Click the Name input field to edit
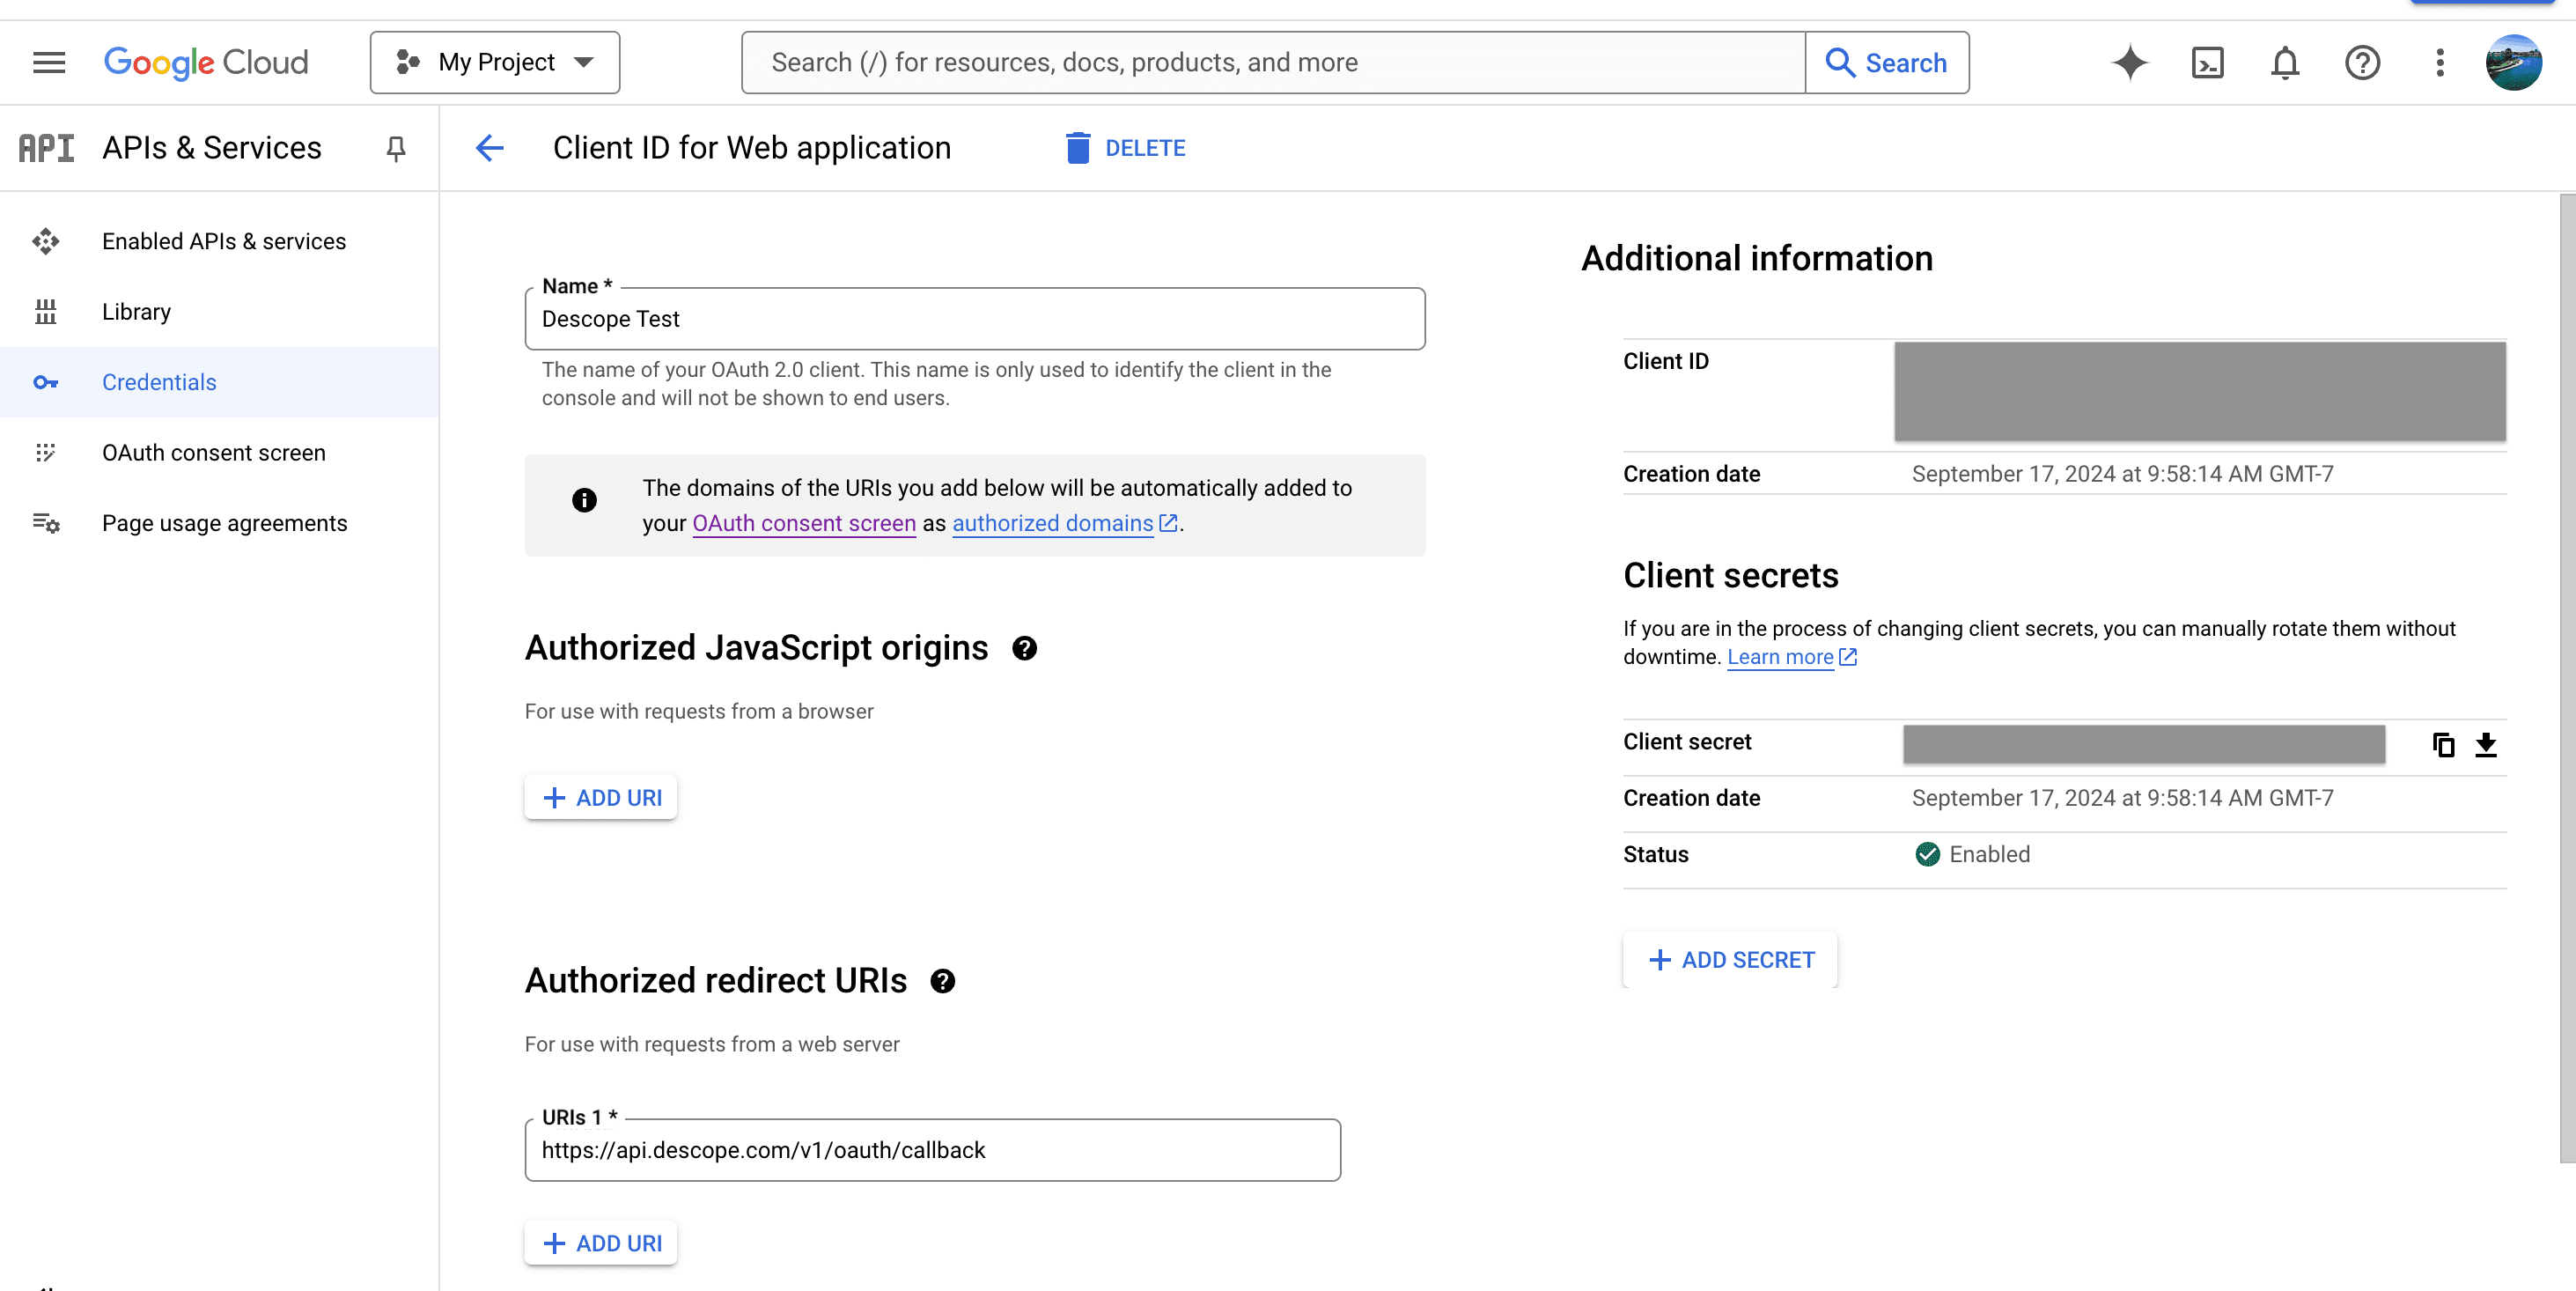 (975, 318)
